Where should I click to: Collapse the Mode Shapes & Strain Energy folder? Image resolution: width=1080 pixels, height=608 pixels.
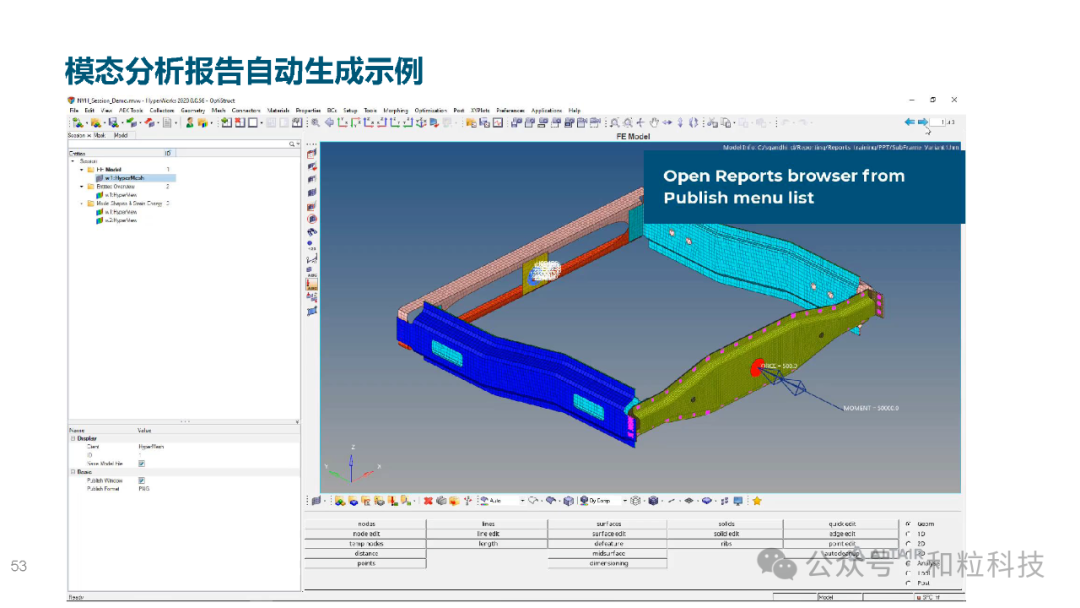[x=82, y=203]
